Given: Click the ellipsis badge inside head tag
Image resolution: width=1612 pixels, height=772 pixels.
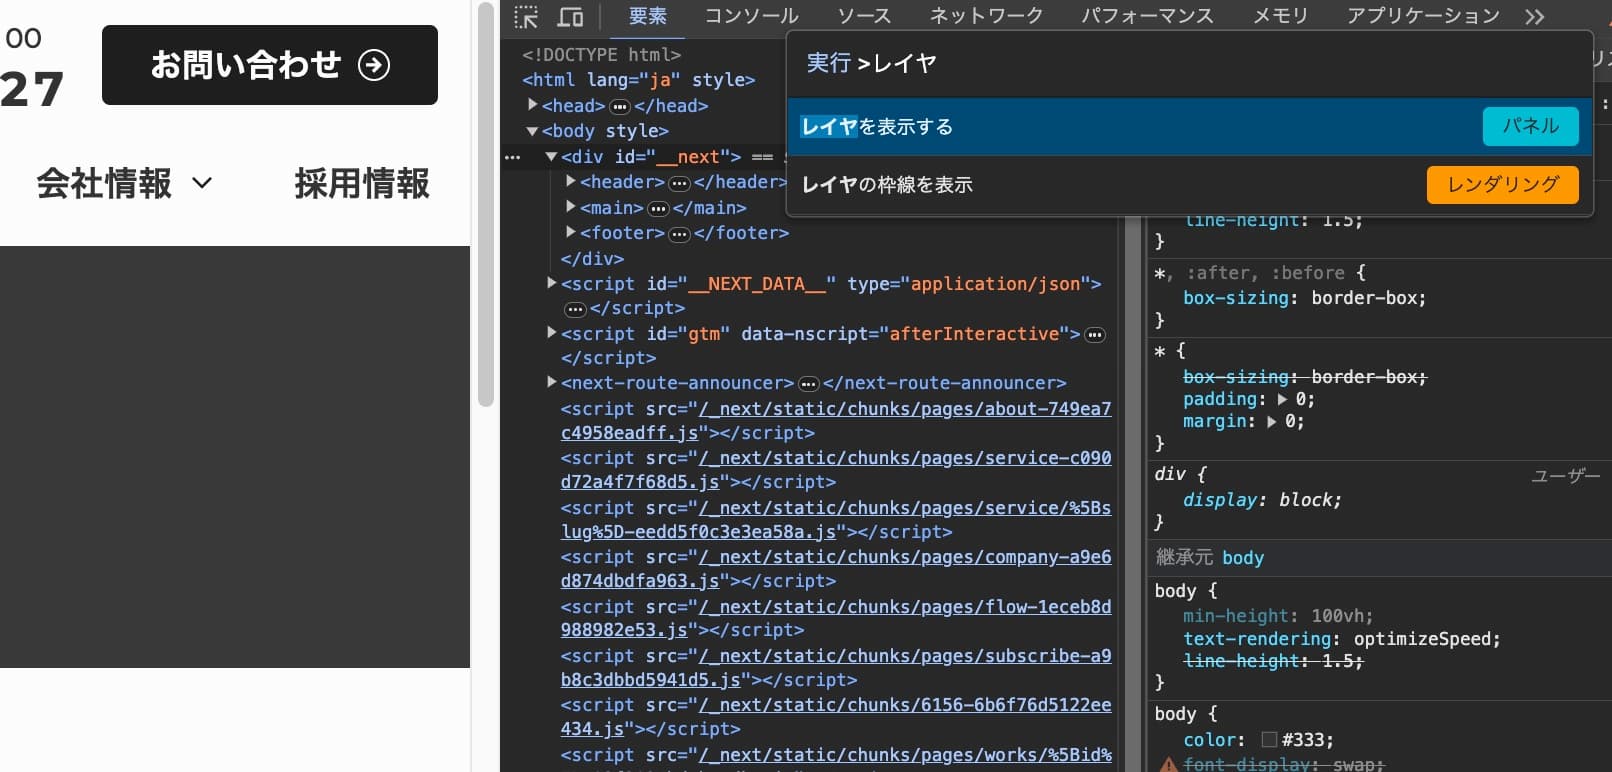Looking at the screenshot, I should [x=620, y=106].
